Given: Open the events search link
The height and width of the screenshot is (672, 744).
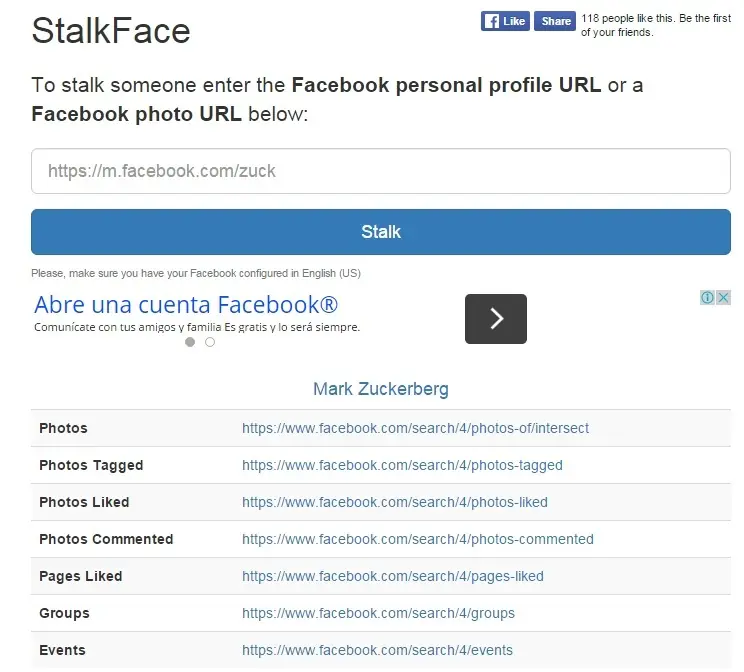Looking at the screenshot, I should coord(377,650).
